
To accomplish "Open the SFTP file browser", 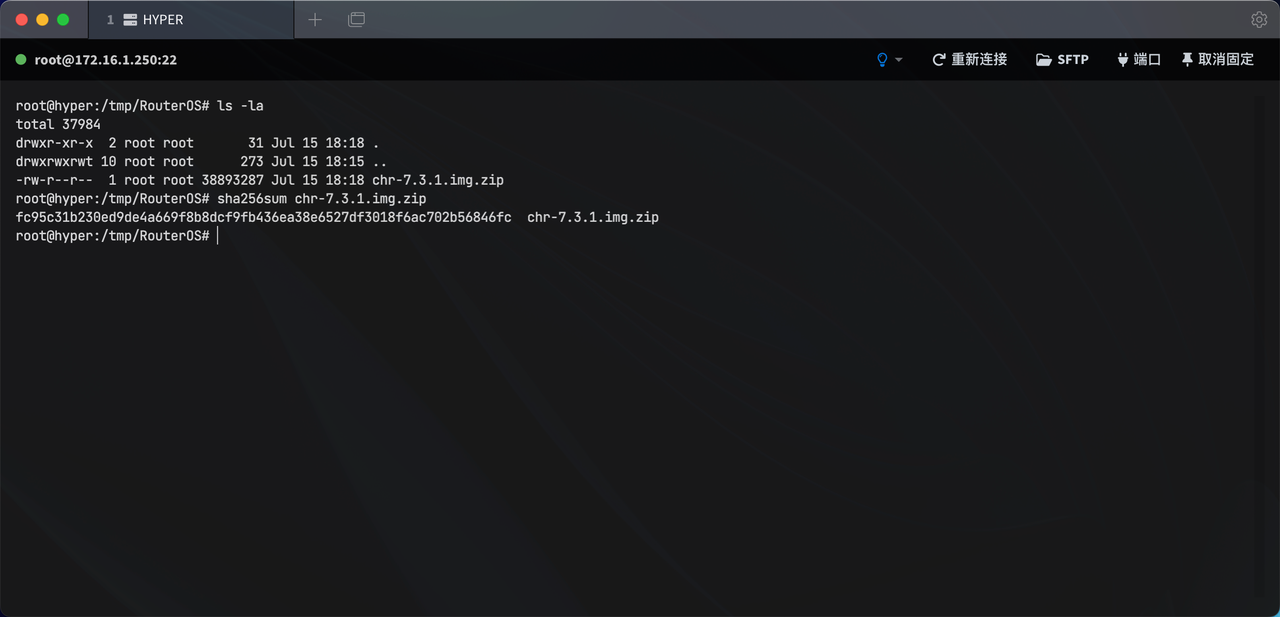I will (x=1062, y=60).
